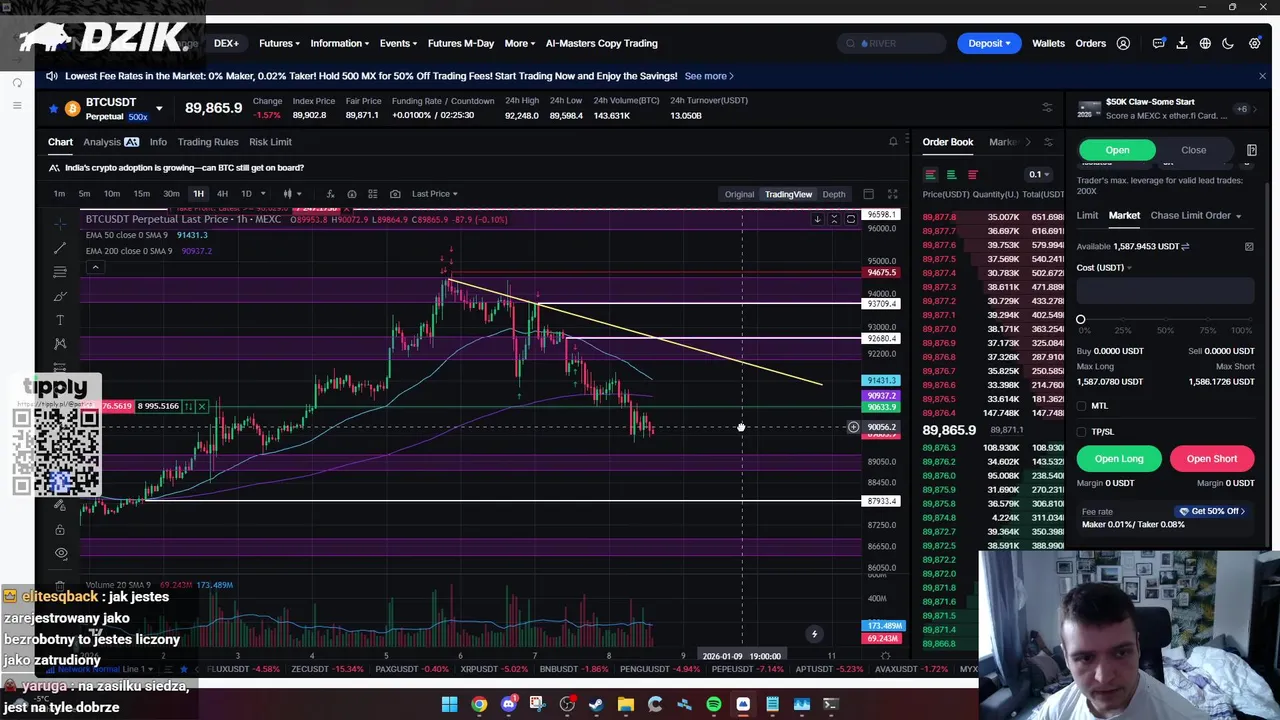Image resolution: width=1280 pixels, height=720 pixels.
Task: Open the Wallets link
Action: pyautogui.click(x=1048, y=43)
